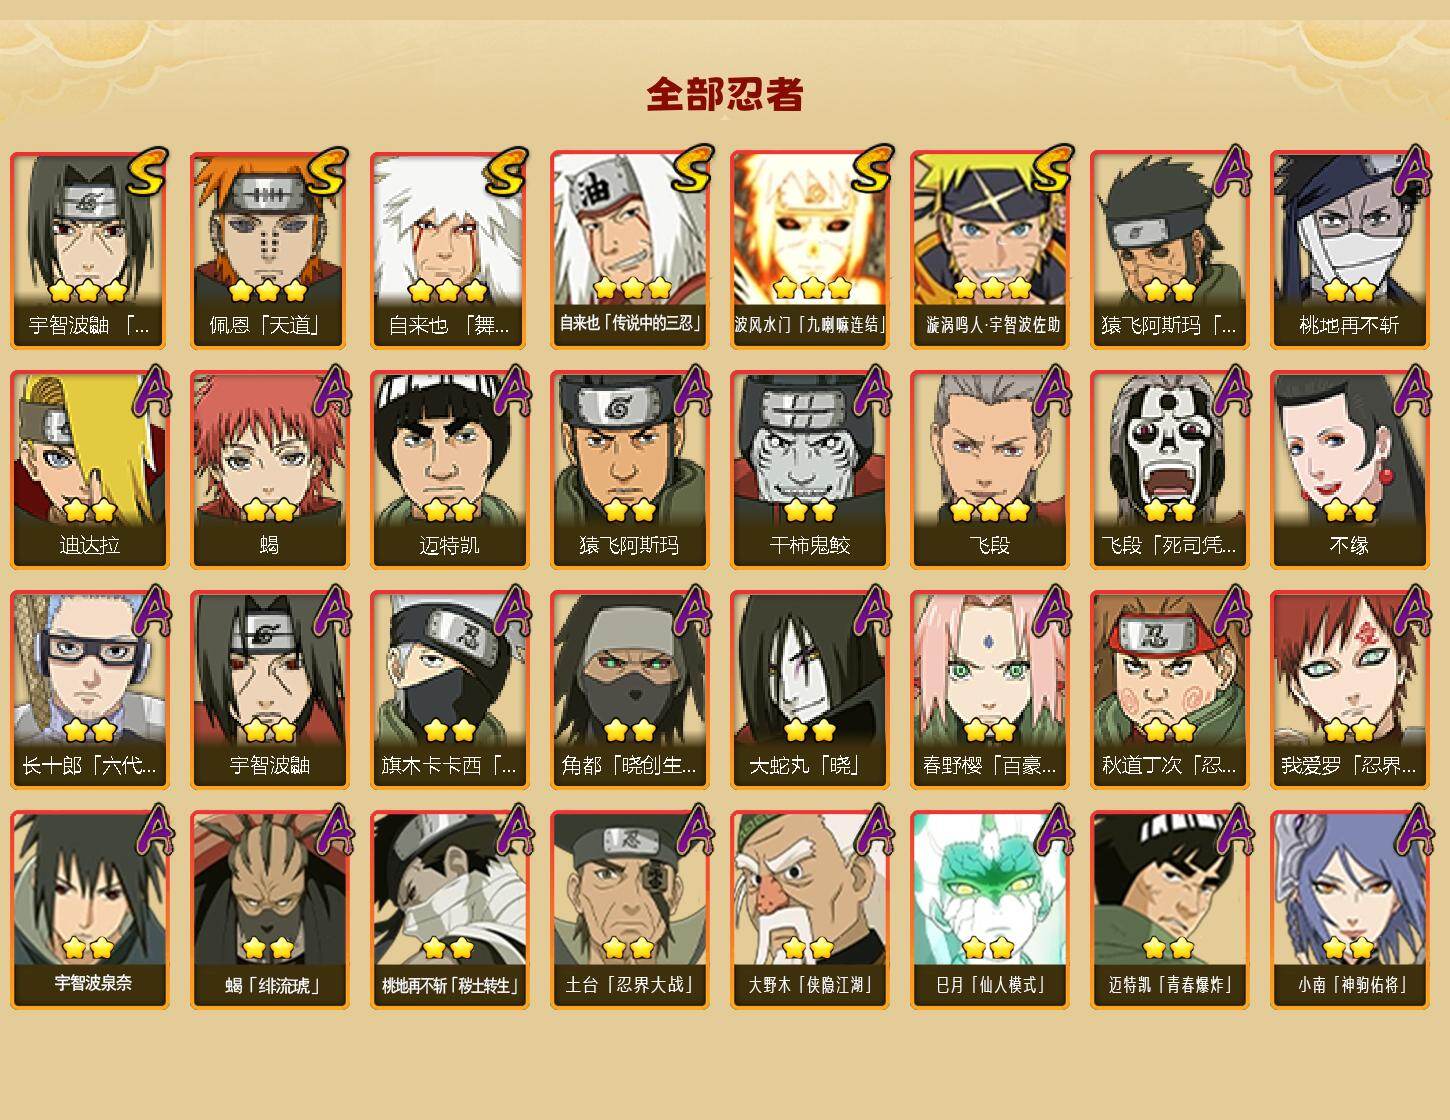1450x1120 pixels.
Task: Select the 宇智波鼬 A-rank card
Action: click(x=269, y=690)
